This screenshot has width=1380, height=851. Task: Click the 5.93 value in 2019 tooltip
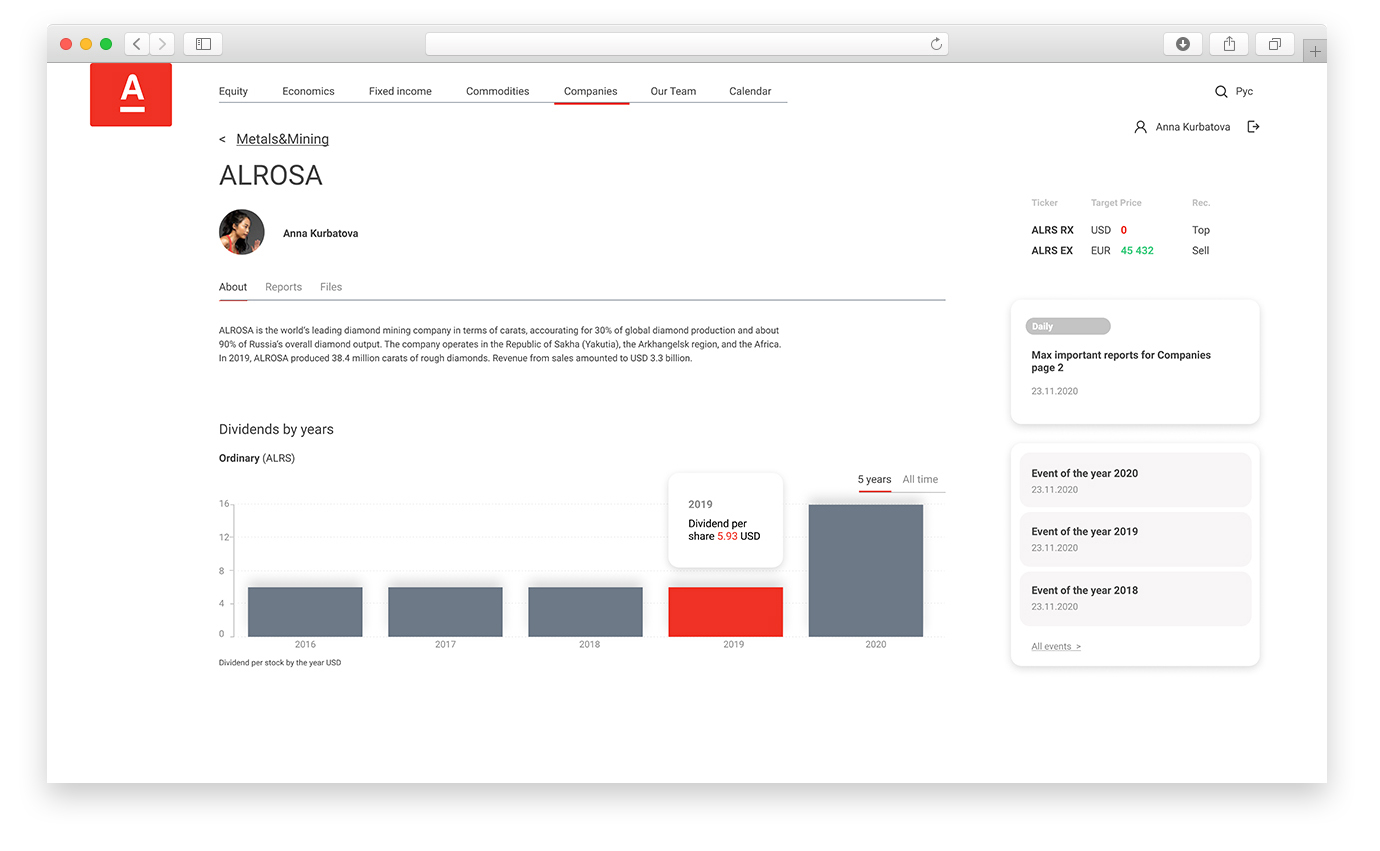(x=727, y=537)
